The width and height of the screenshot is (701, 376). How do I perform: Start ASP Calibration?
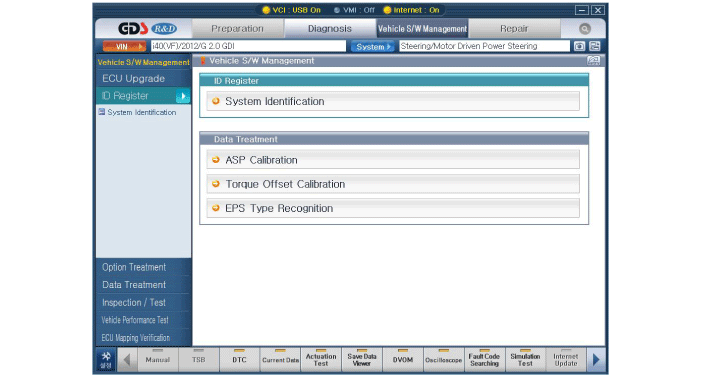point(393,160)
